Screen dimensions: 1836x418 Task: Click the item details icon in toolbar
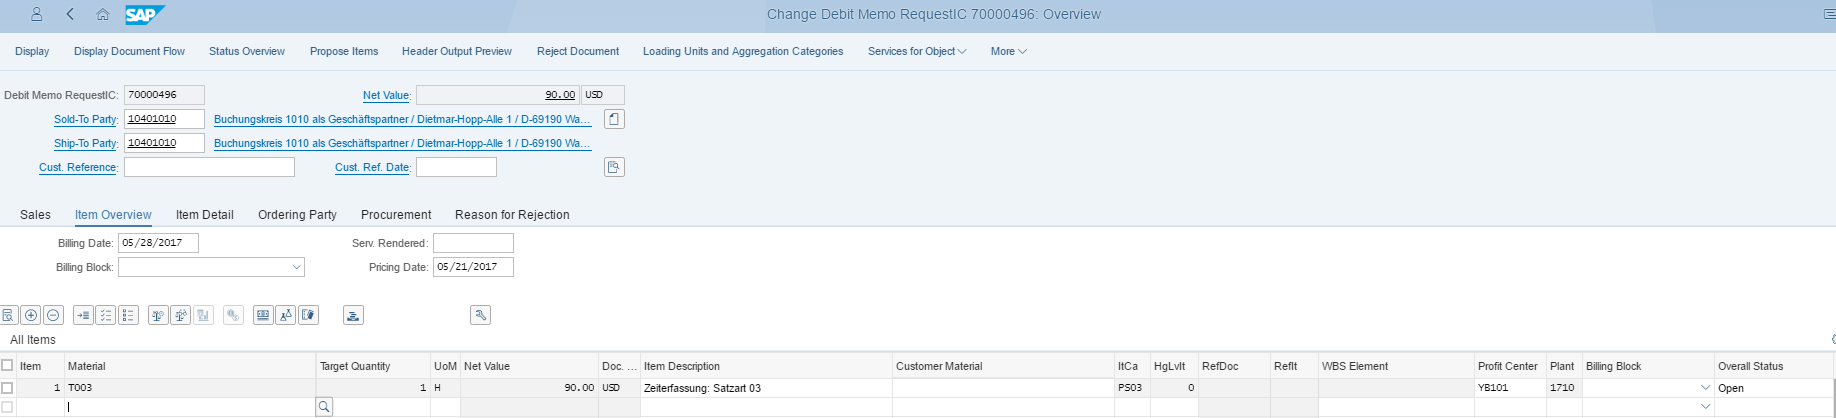[8, 315]
